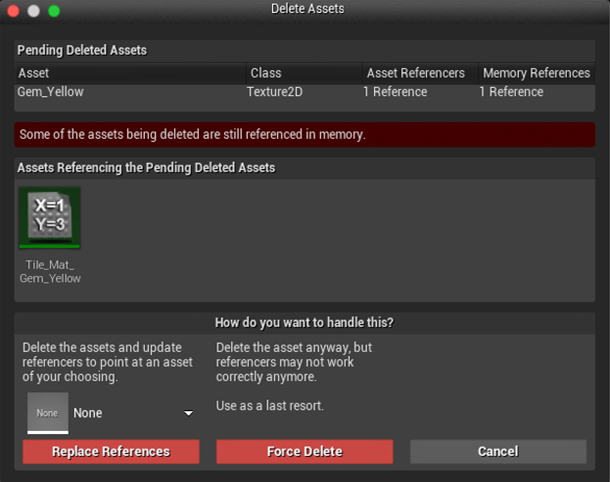Viewport: 610px width, 482px height.
Task: Click the gray minimize window button
Action: coord(33,11)
